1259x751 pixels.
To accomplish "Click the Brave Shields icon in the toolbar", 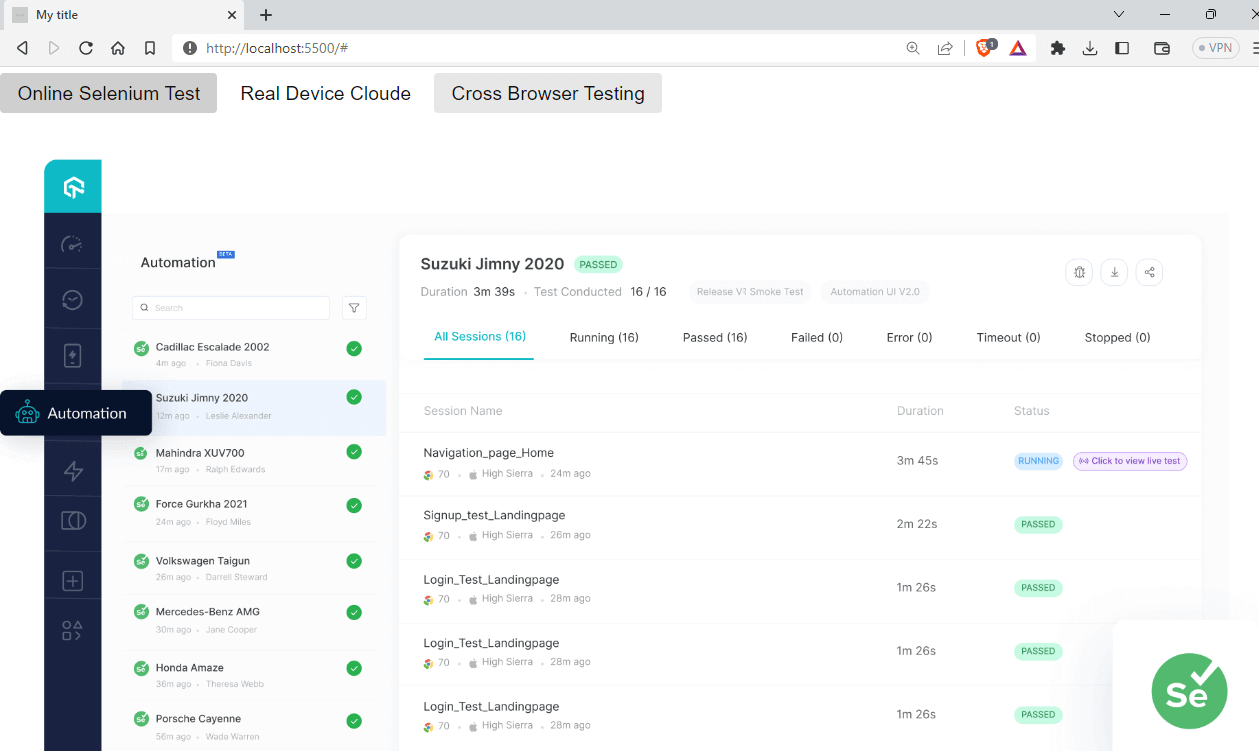I will click(984, 47).
